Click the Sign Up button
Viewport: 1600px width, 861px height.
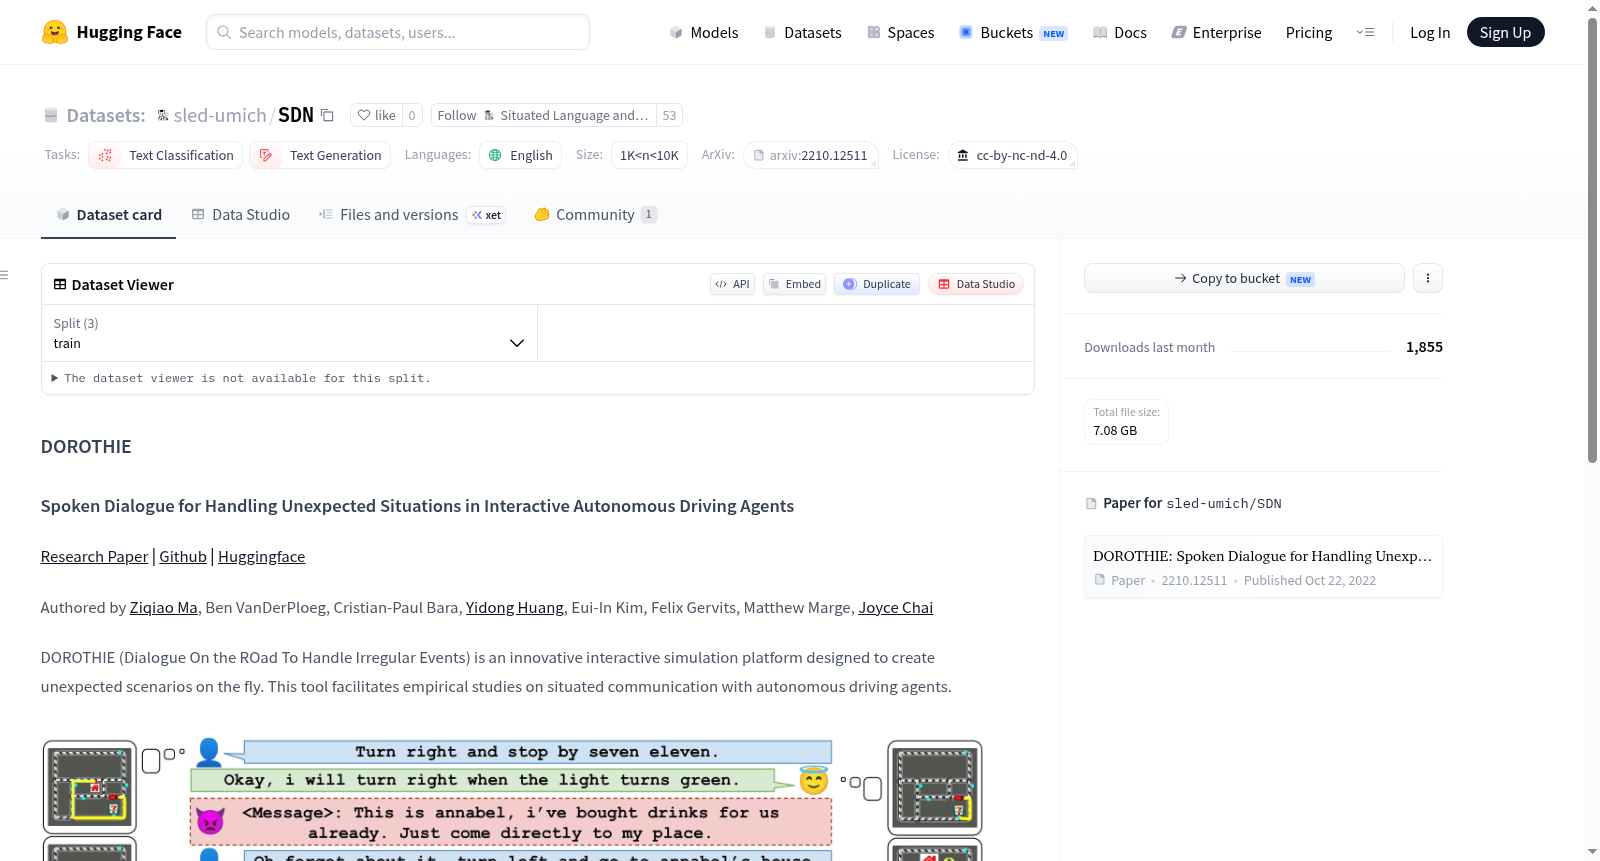1505,33
